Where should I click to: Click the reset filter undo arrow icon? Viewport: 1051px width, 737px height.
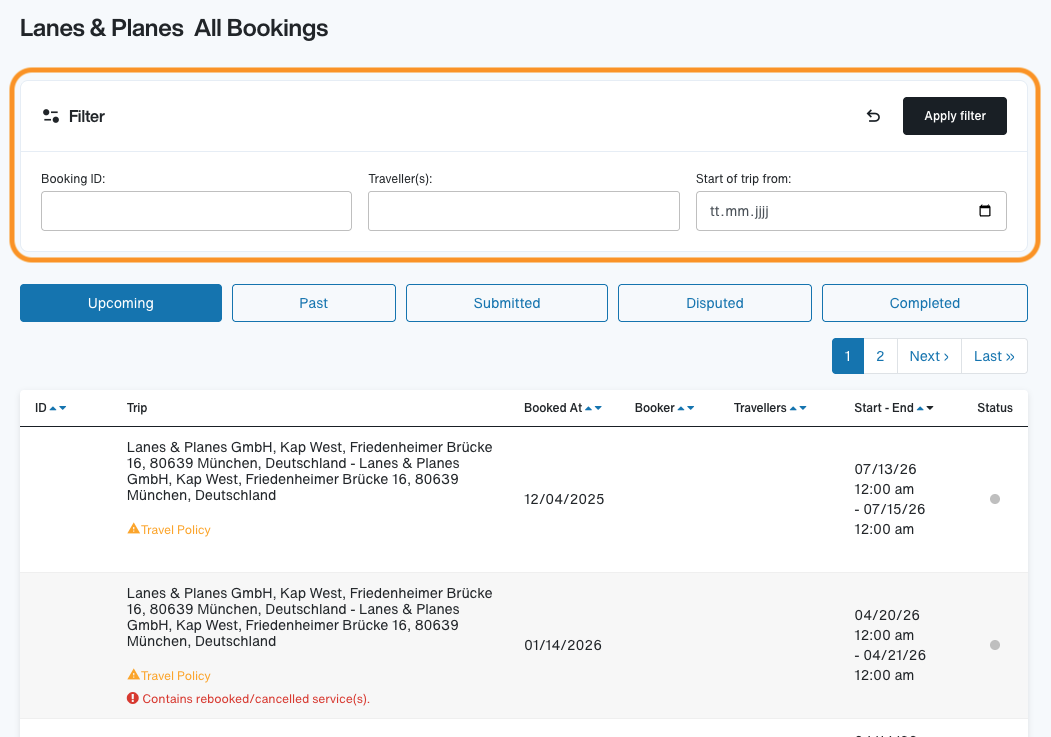(873, 116)
